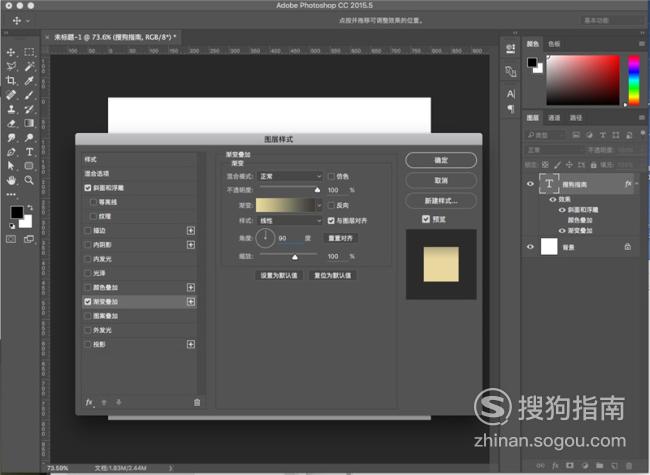
Task: Click the 重置对齐 (Reset Alignment) button
Action: 340,238
